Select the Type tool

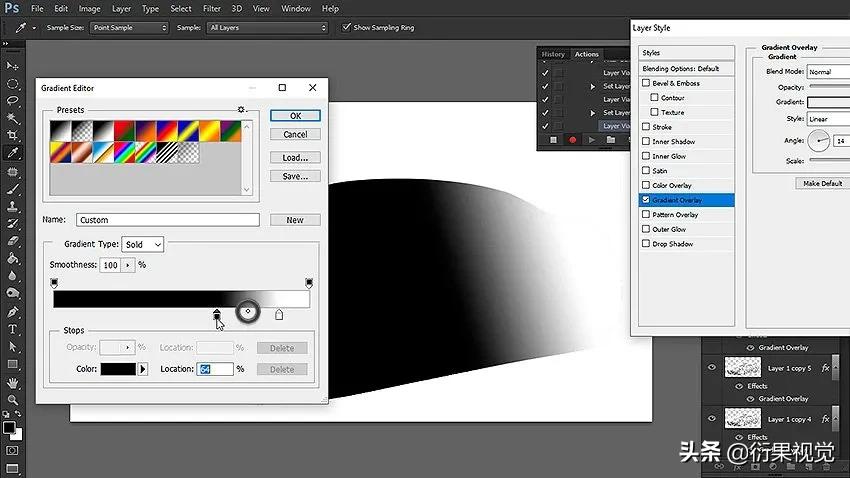click(x=13, y=329)
